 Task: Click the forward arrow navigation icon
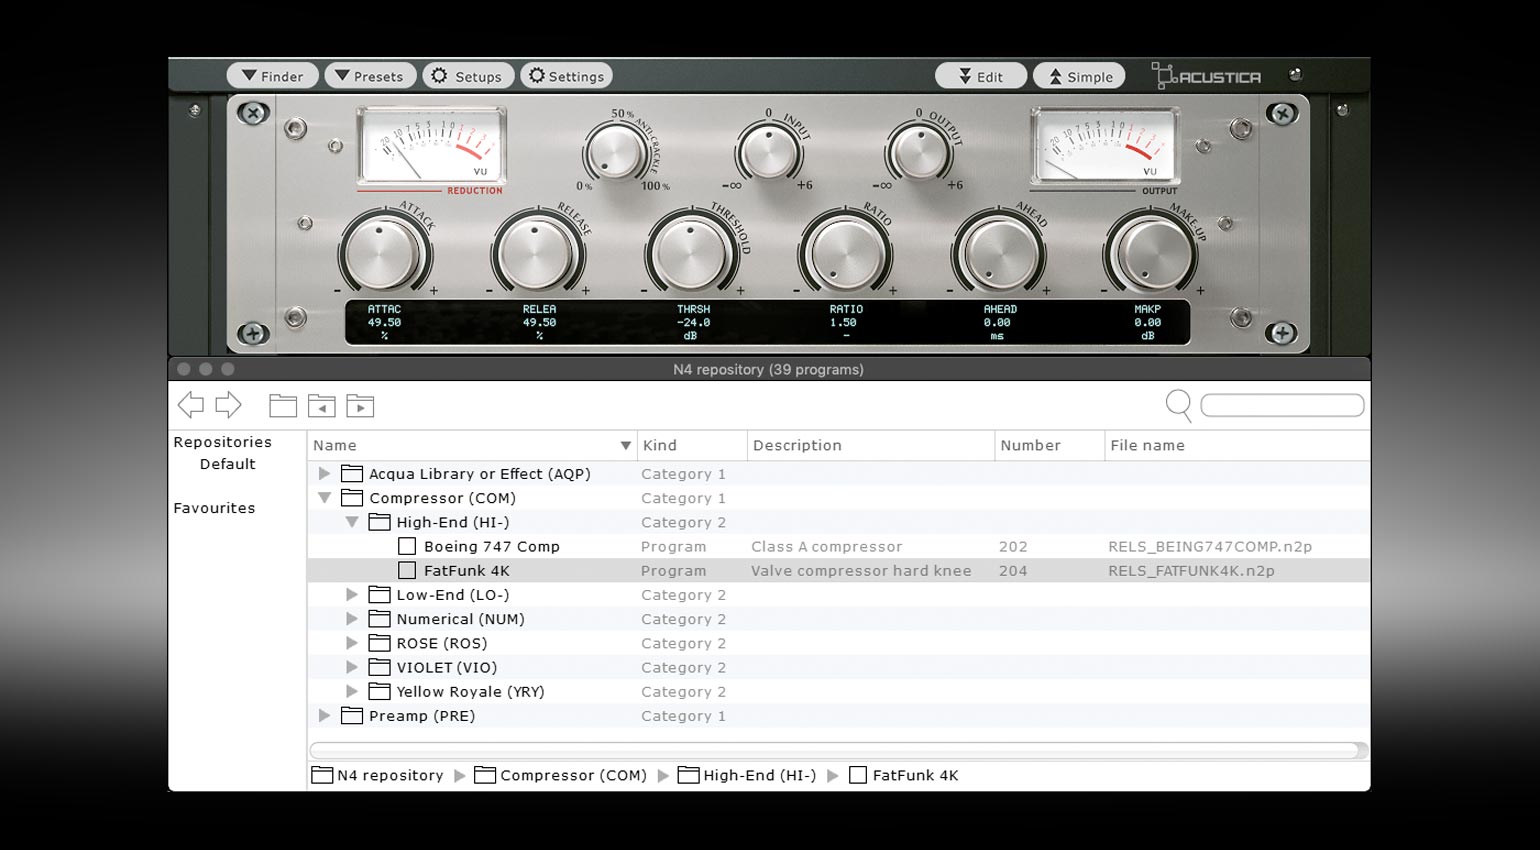tap(229, 405)
